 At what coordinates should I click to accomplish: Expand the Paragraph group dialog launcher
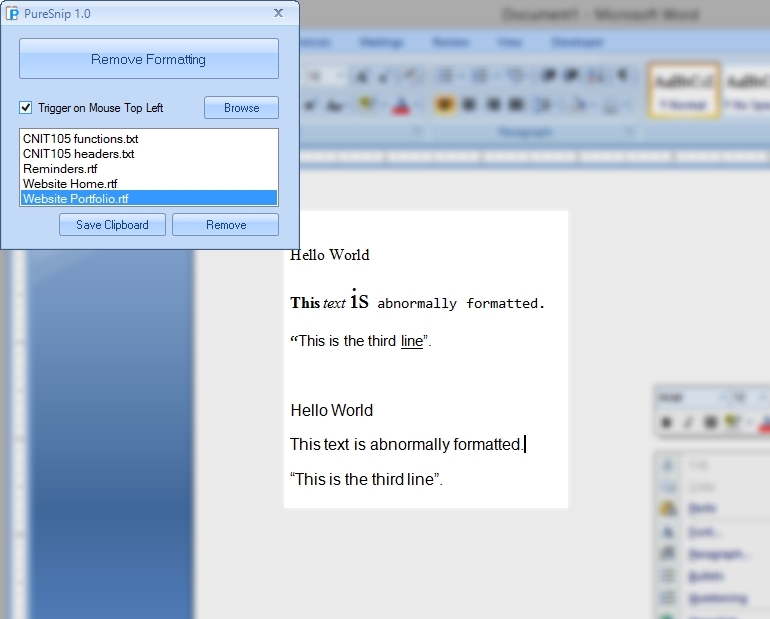(x=629, y=132)
